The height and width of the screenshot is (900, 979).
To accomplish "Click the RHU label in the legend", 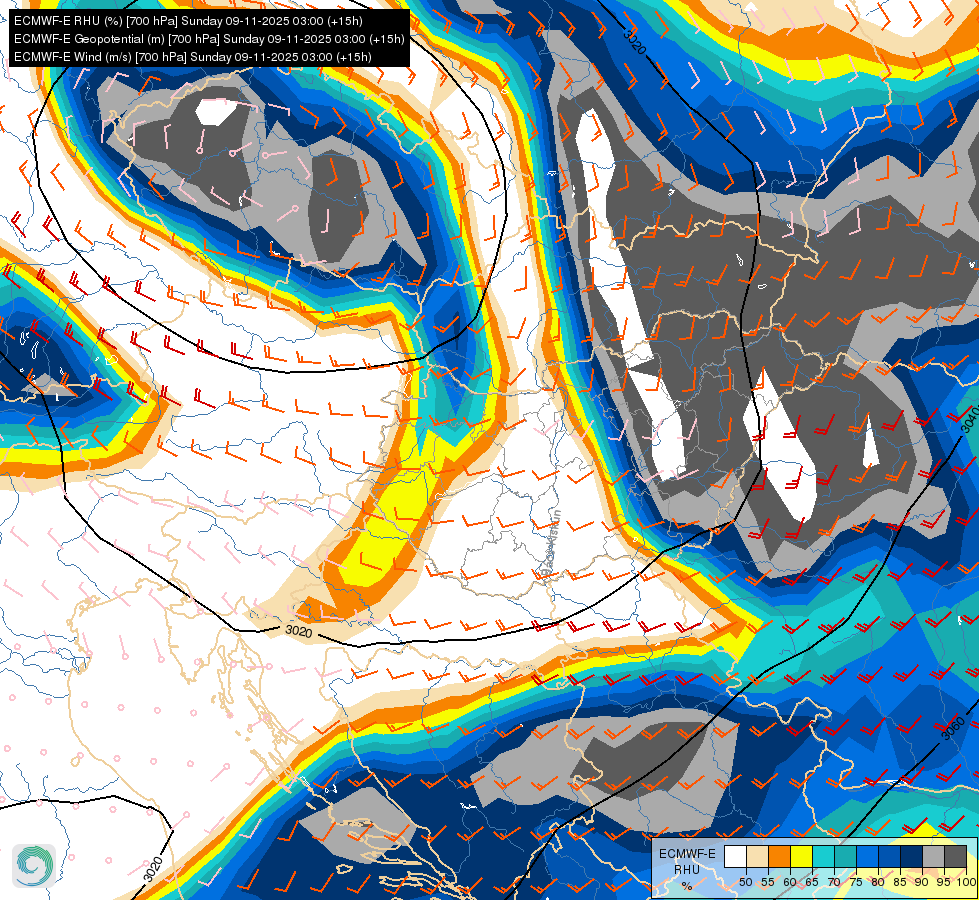I will [x=687, y=869].
